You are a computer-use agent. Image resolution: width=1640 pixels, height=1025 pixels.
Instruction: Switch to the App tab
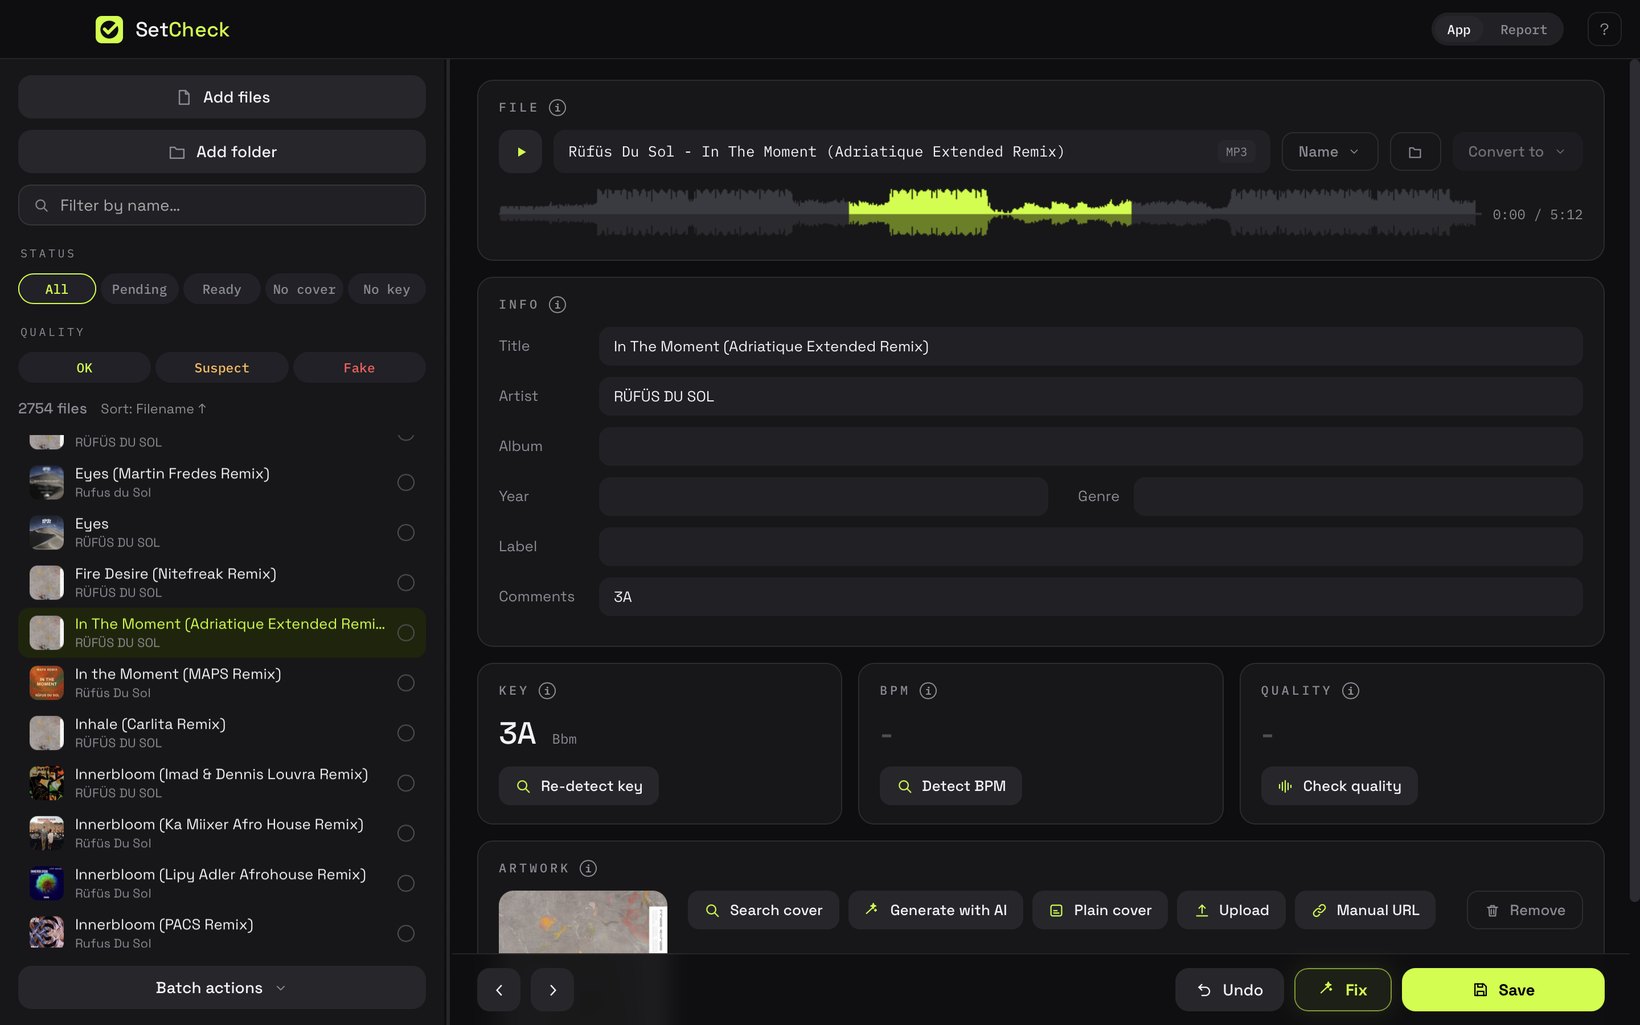1459,30
